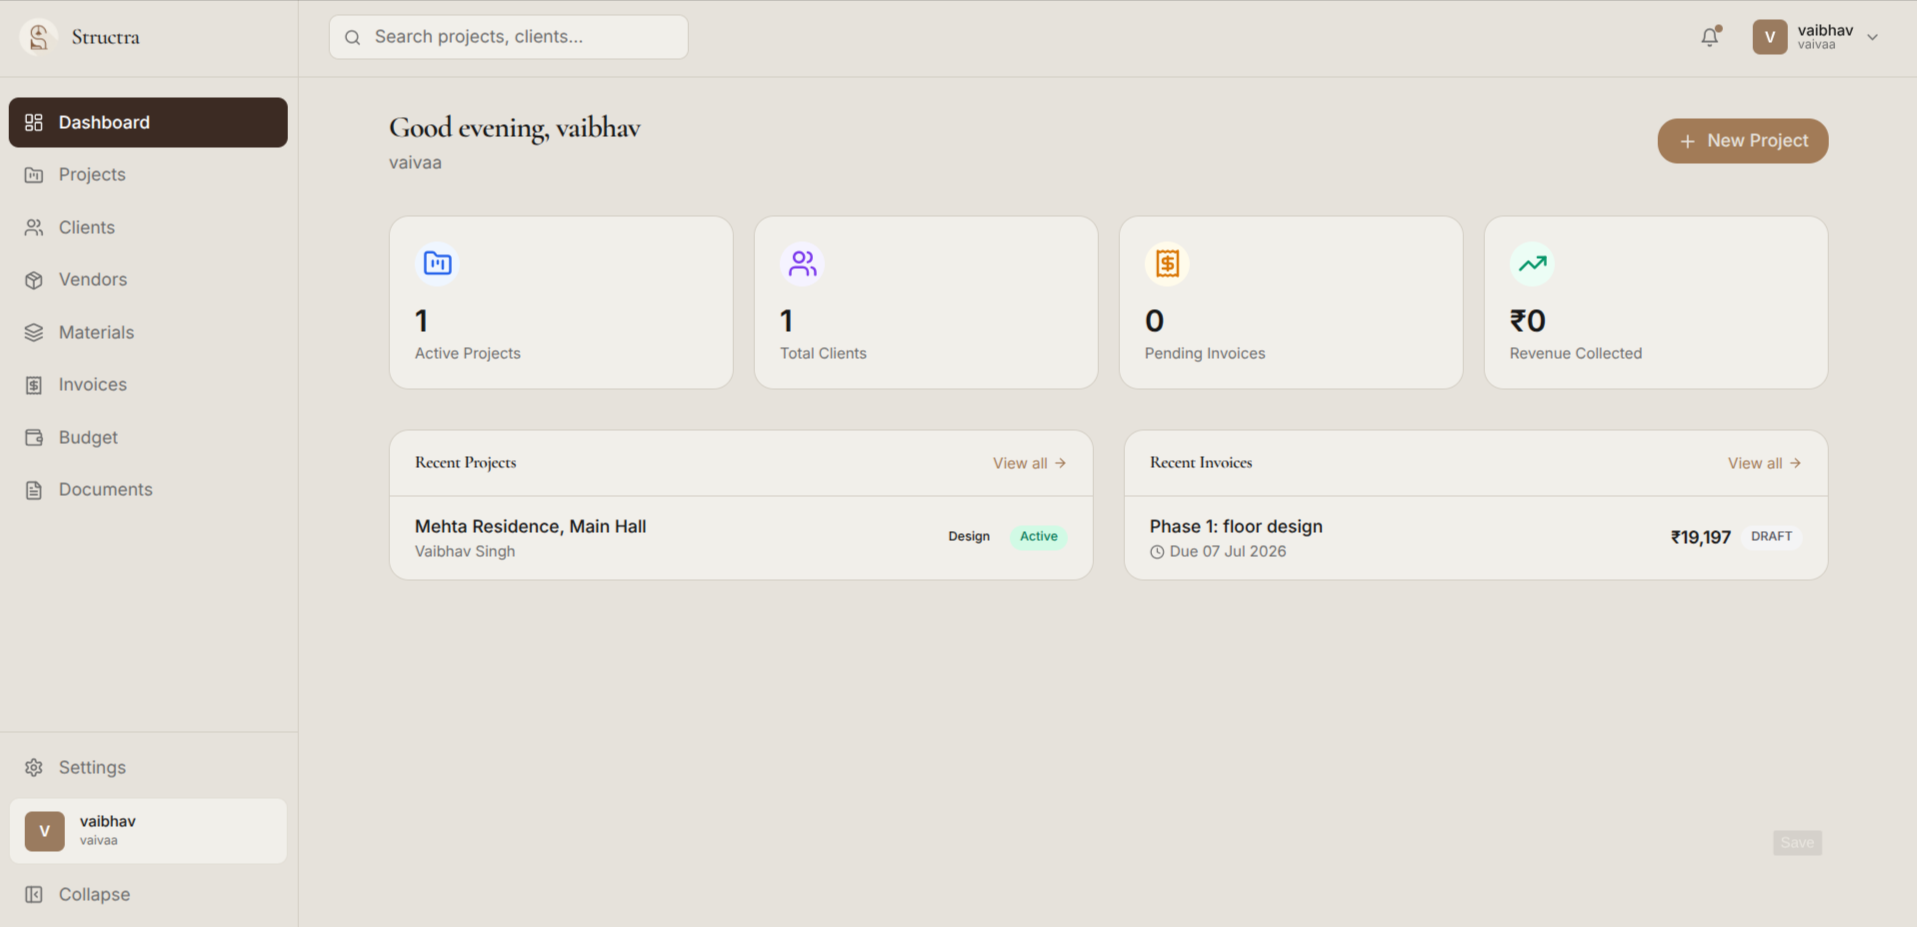Click the Pending Invoices stat label
Viewport: 1917px width, 927px height.
pos(1205,353)
